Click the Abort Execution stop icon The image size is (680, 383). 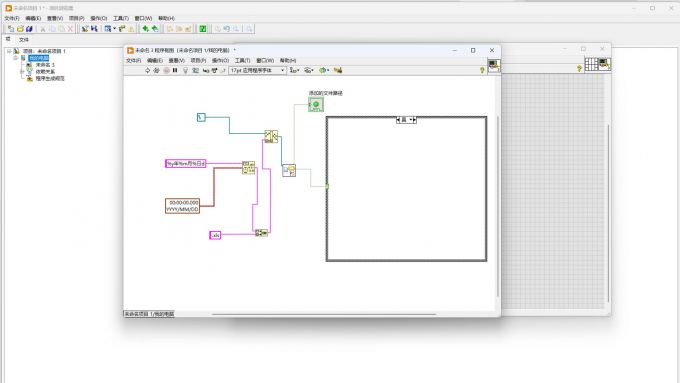(x=166, y=70)
